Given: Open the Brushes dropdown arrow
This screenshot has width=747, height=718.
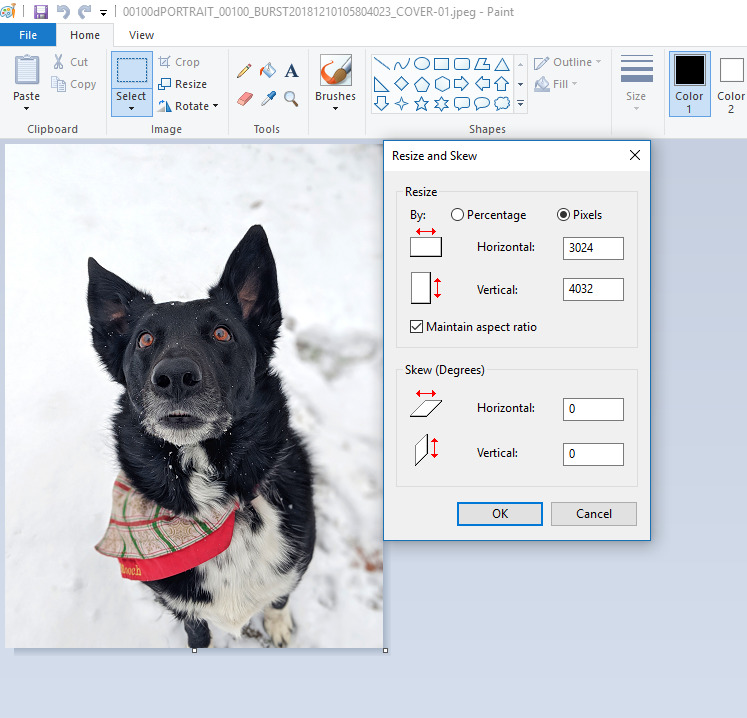Looking at the screenshot, I should [x=335, y=109].
